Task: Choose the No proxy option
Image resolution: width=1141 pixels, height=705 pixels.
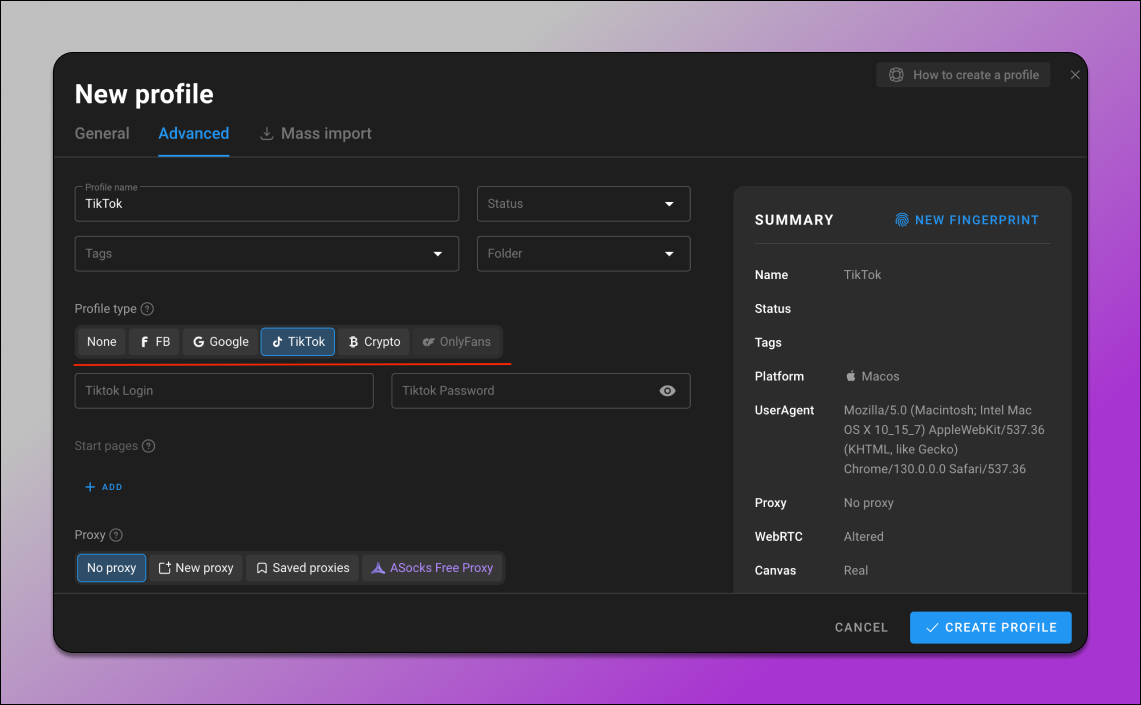Action: pos(111,568)
